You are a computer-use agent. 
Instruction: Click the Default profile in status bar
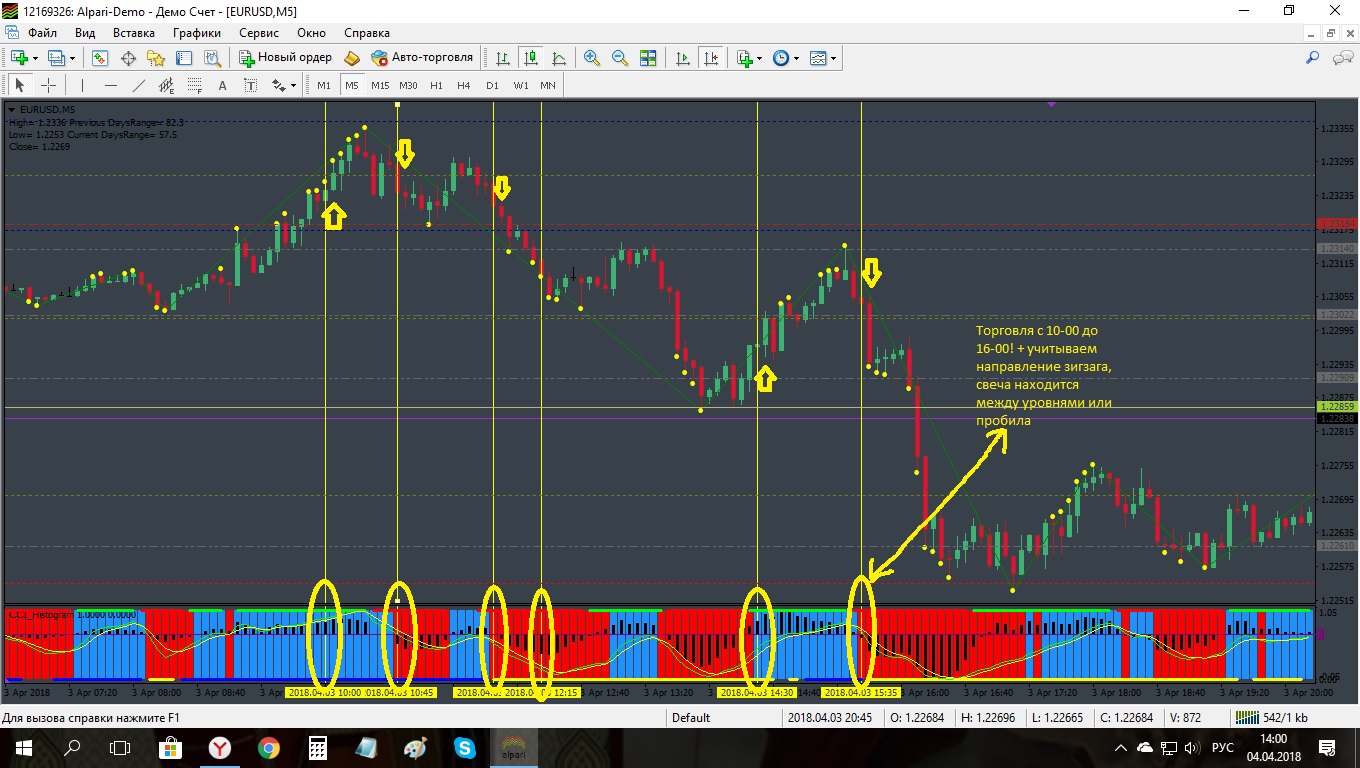coord(691,717)
